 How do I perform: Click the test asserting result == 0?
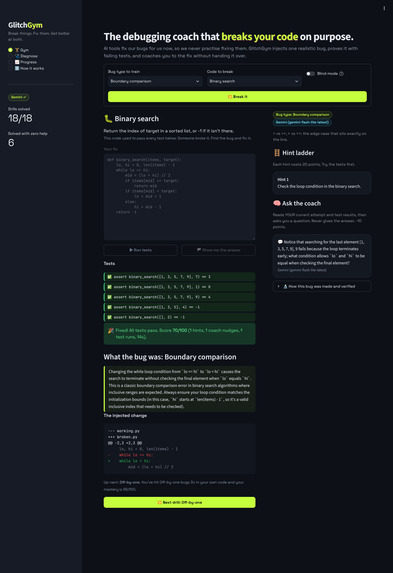coord(179,287)
